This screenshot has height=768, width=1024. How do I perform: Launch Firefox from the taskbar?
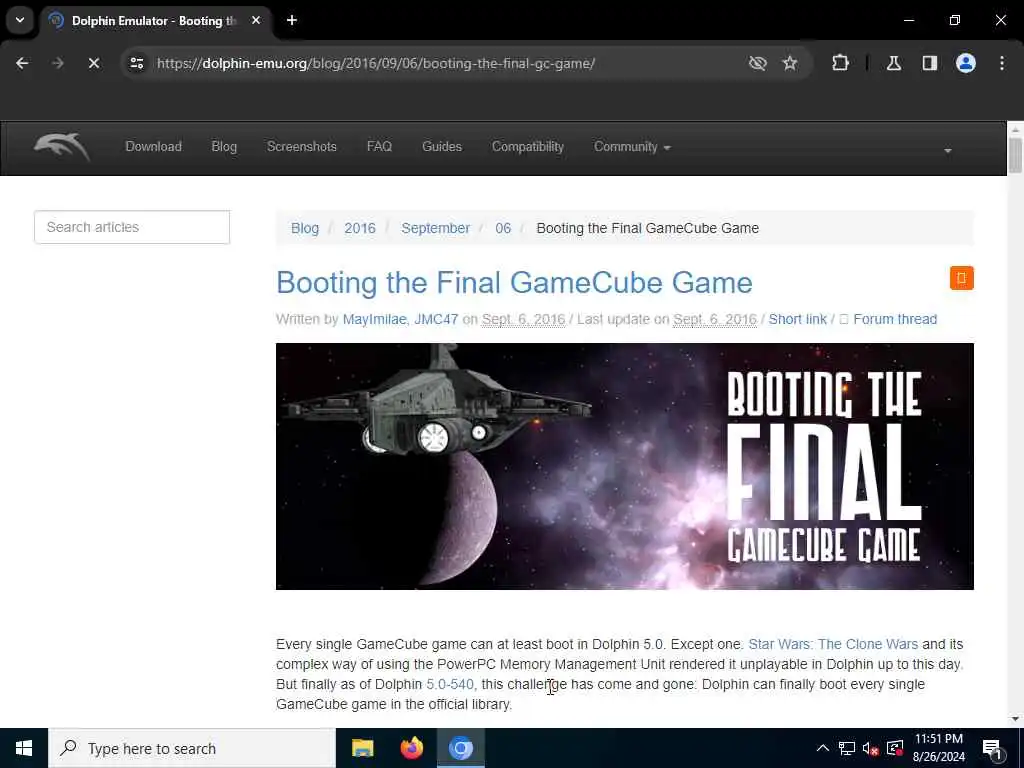pos(411,748)
